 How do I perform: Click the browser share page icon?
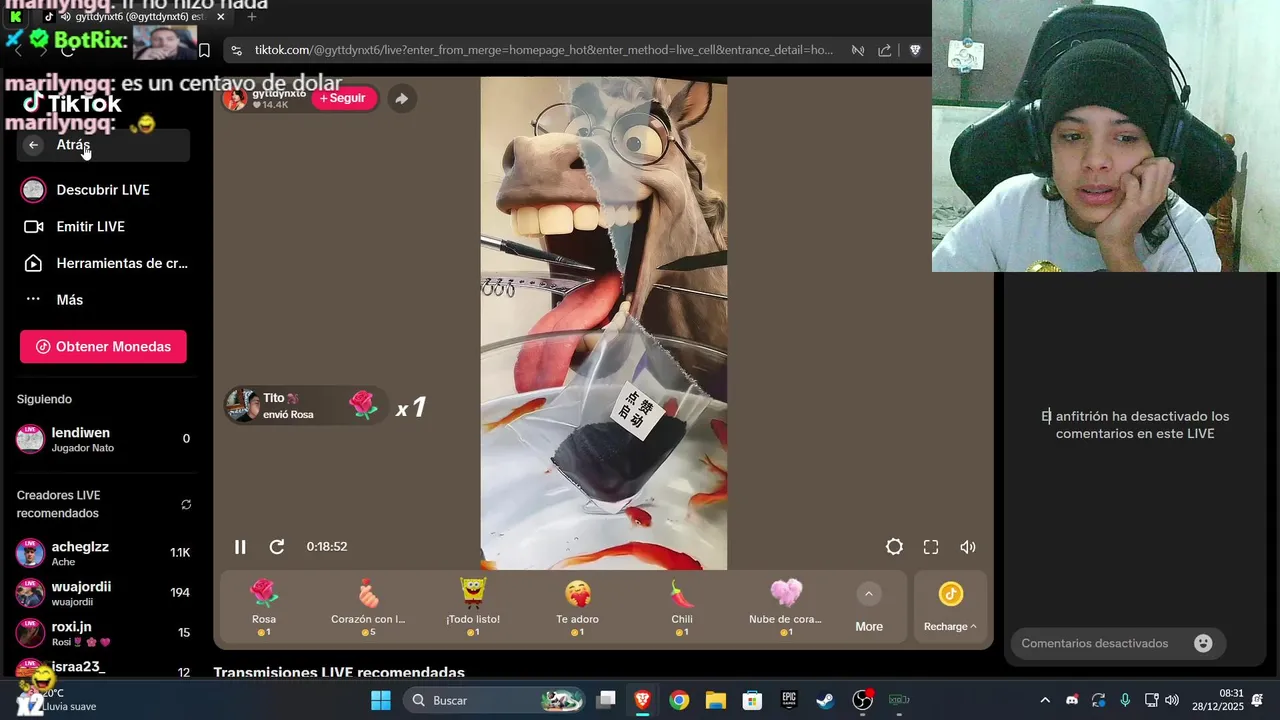(x=885, y=50)
